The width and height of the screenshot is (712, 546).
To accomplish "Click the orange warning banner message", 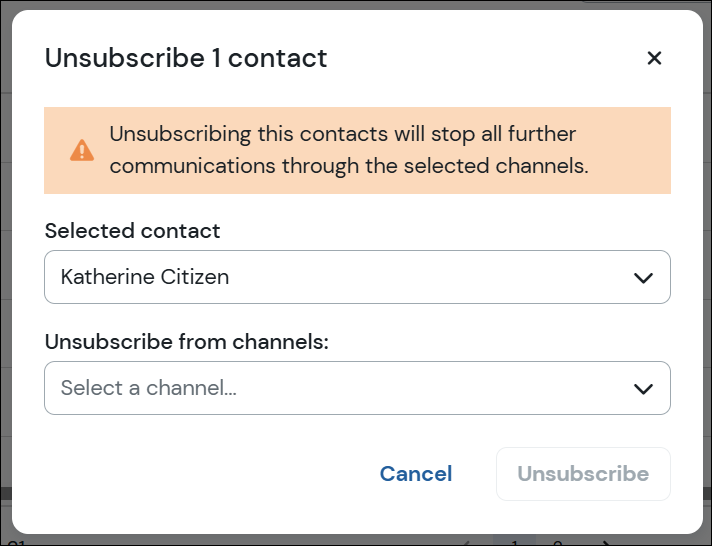I will click(x=357, y=150).
